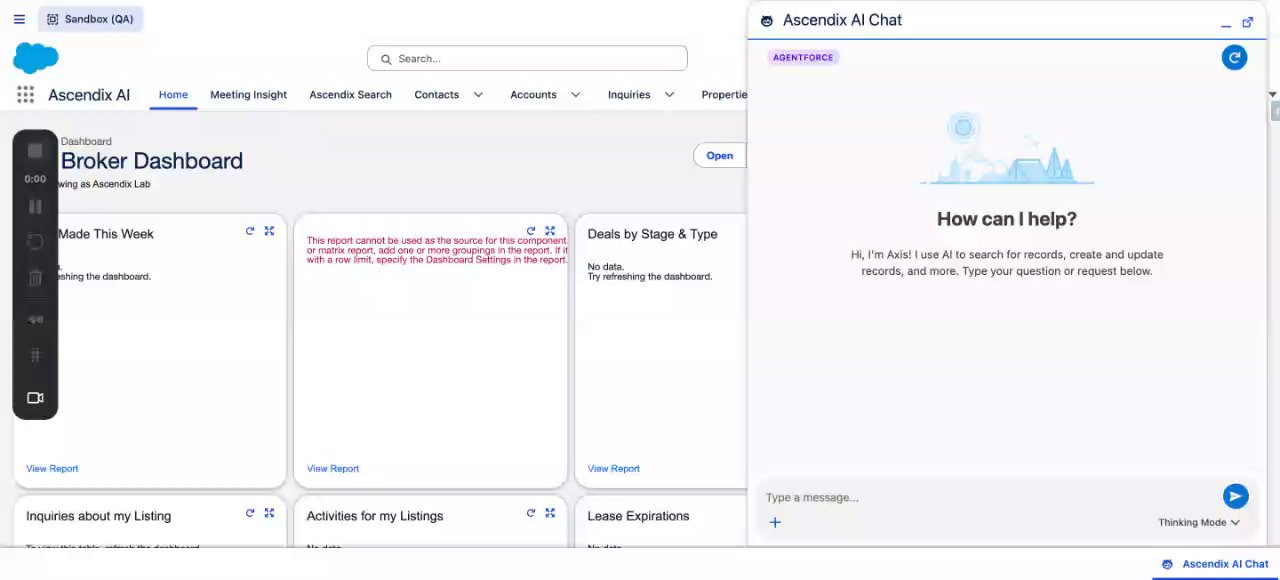Click the Open button on Broker Dashboard
This screenshot has width=1280, height=580.
(x=719, y=155)
